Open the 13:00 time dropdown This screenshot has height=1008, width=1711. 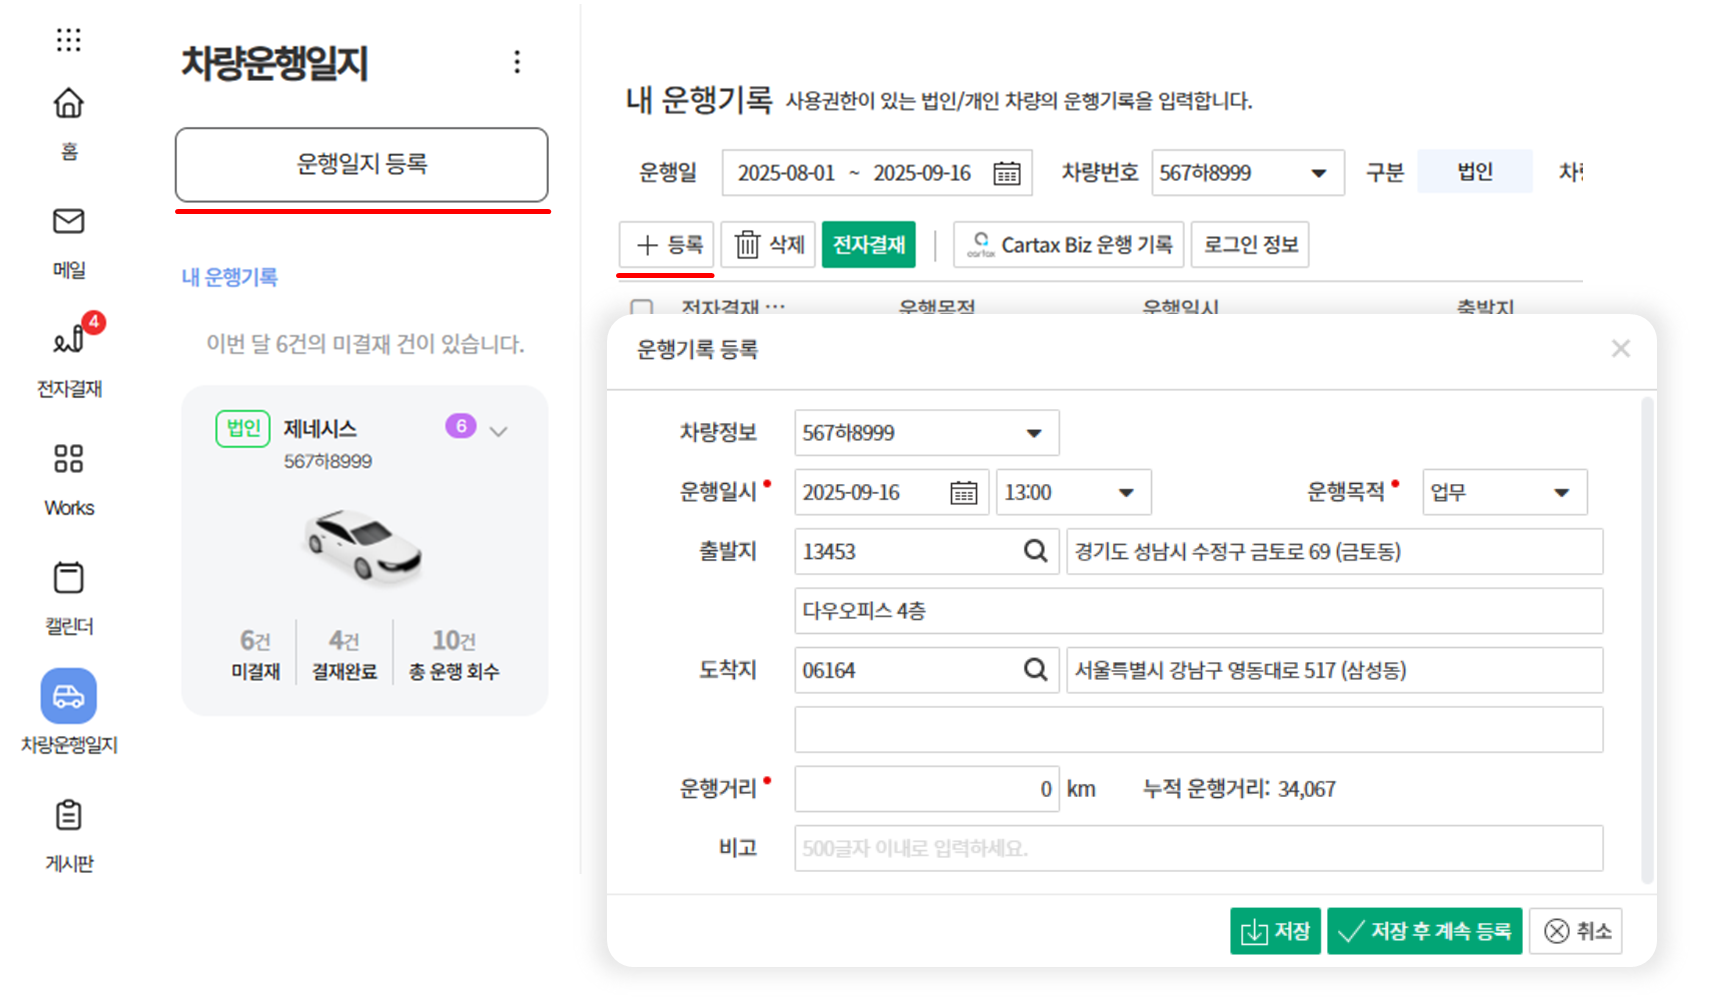pyautogui.click(x=1125, y=492)
